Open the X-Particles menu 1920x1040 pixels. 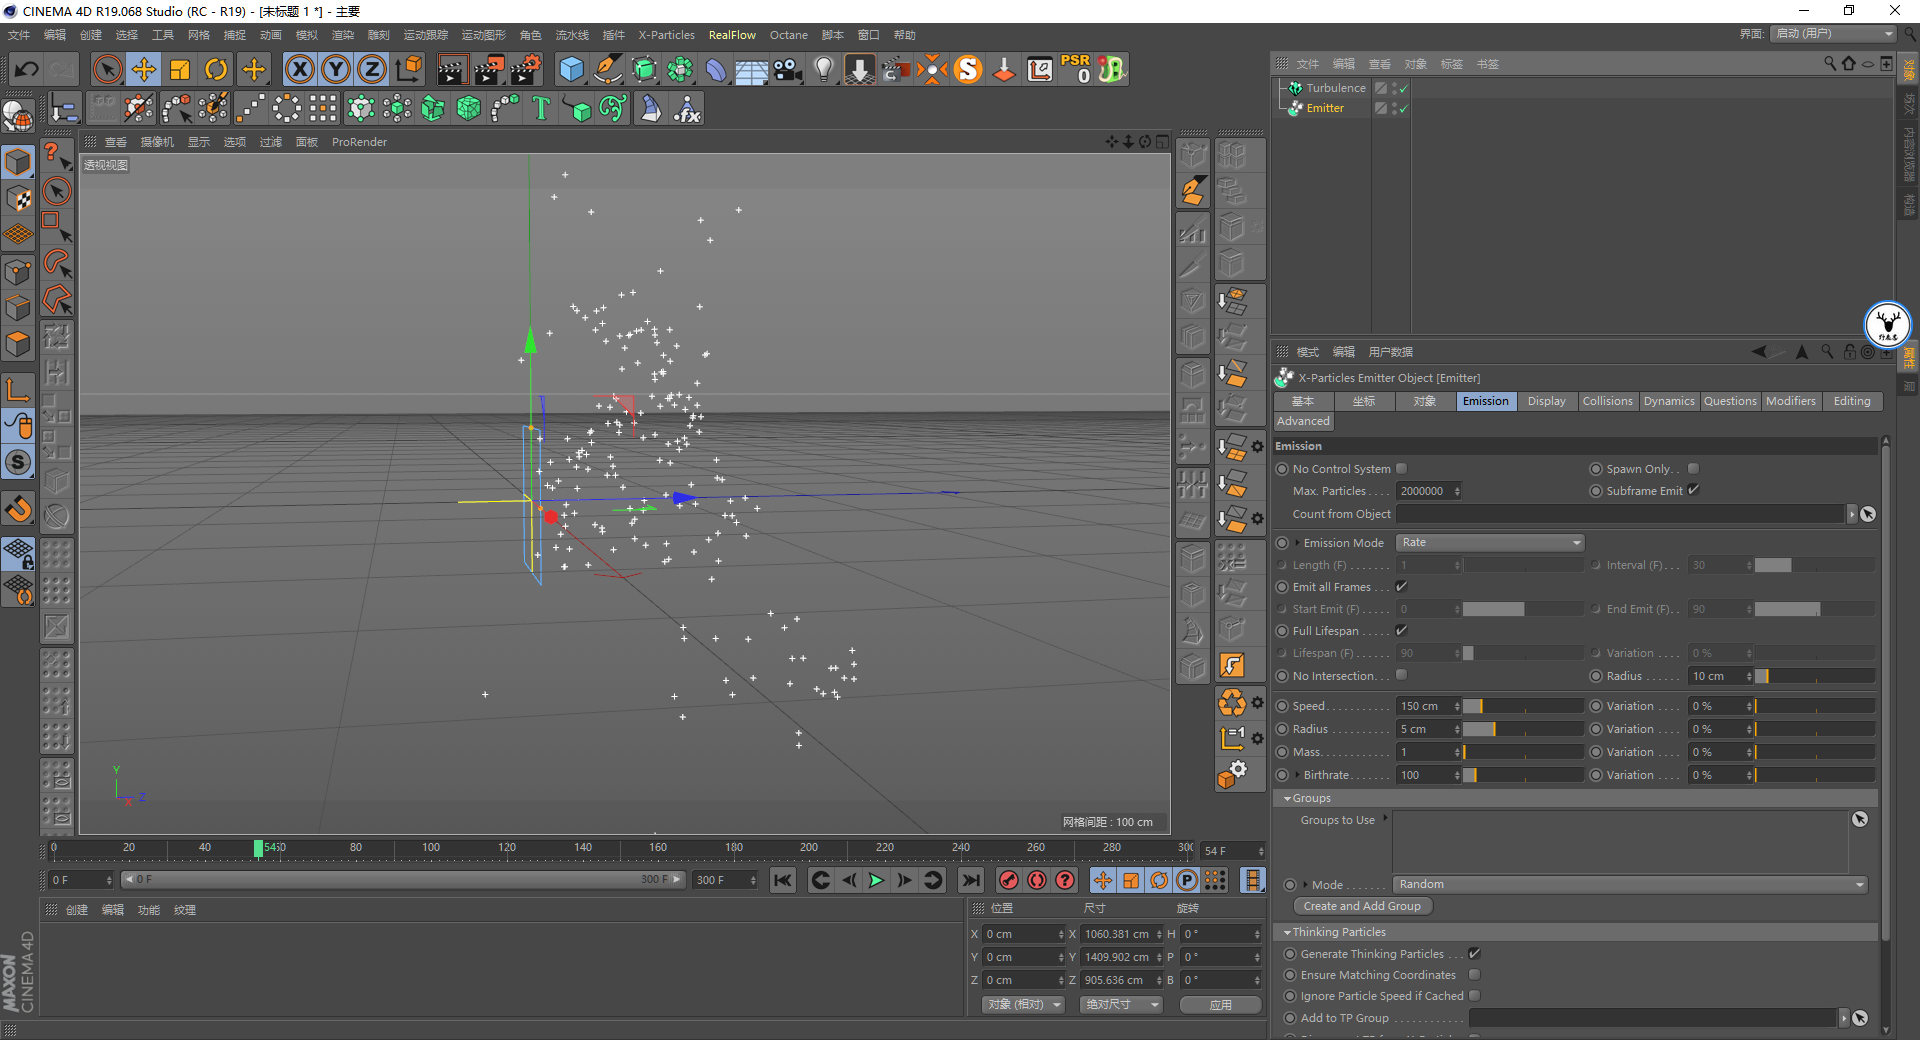click(x=667, y=35)
